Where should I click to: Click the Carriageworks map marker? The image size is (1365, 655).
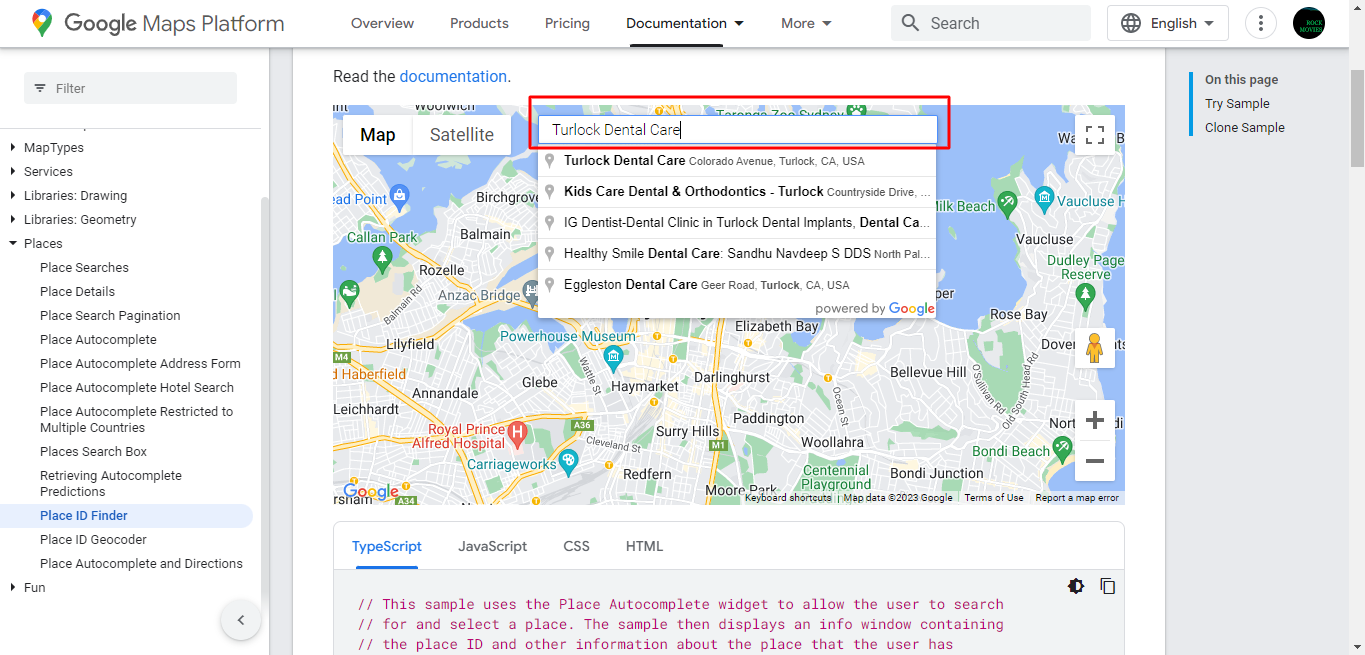pos(569,461)
